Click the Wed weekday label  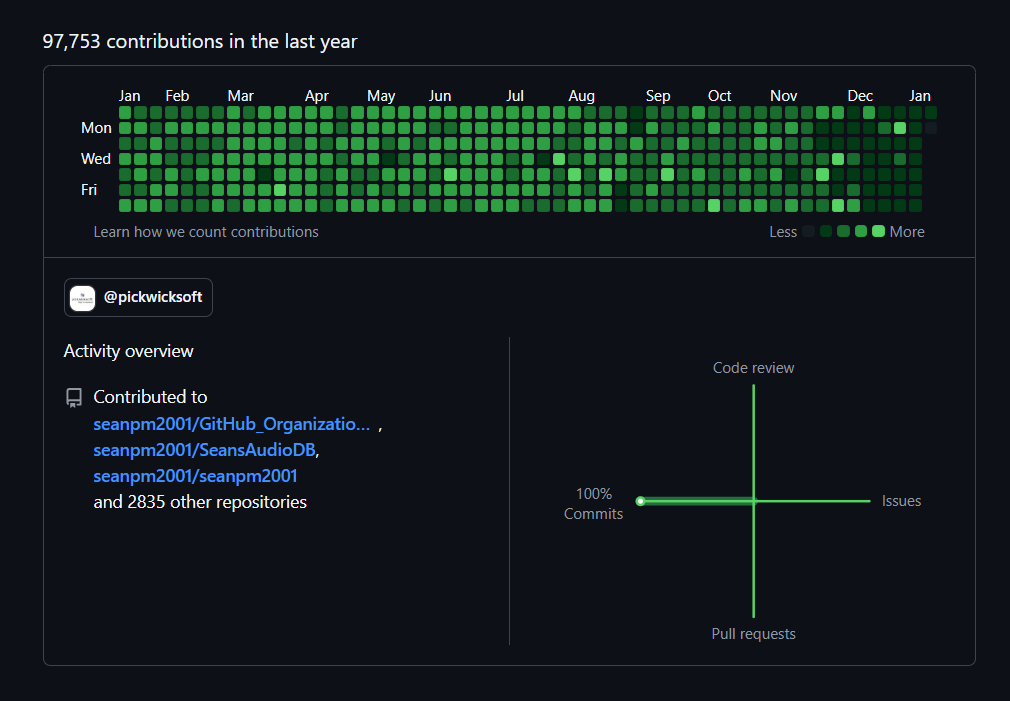95,158
